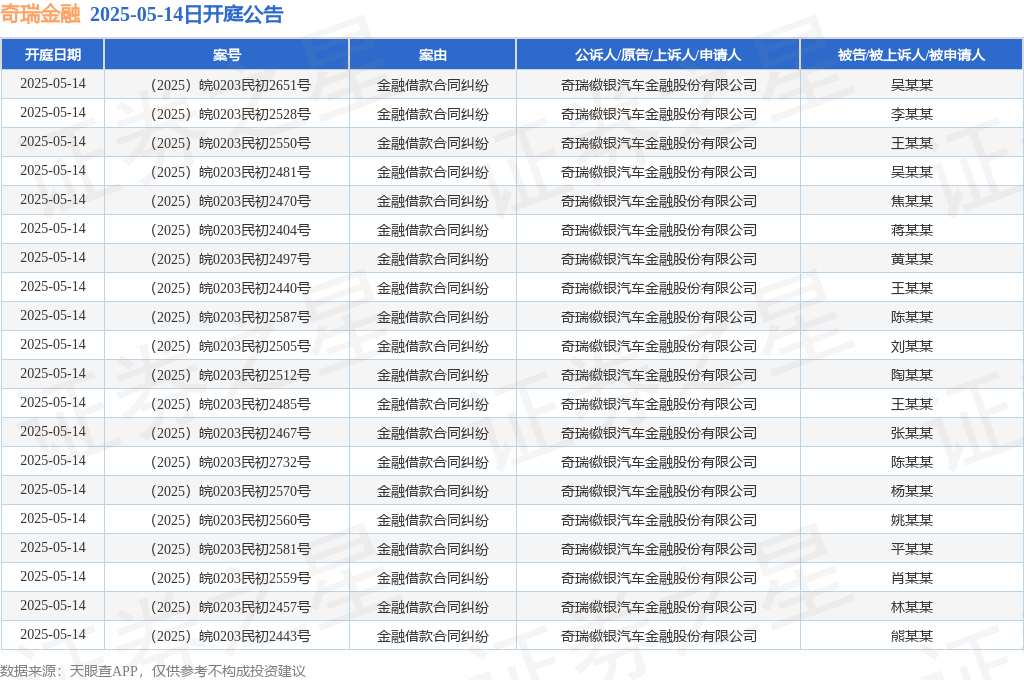Click date 2025-05-14 in row 2443
The width and height of the screenshot is (1024, 680).
[x=53, y=635]
